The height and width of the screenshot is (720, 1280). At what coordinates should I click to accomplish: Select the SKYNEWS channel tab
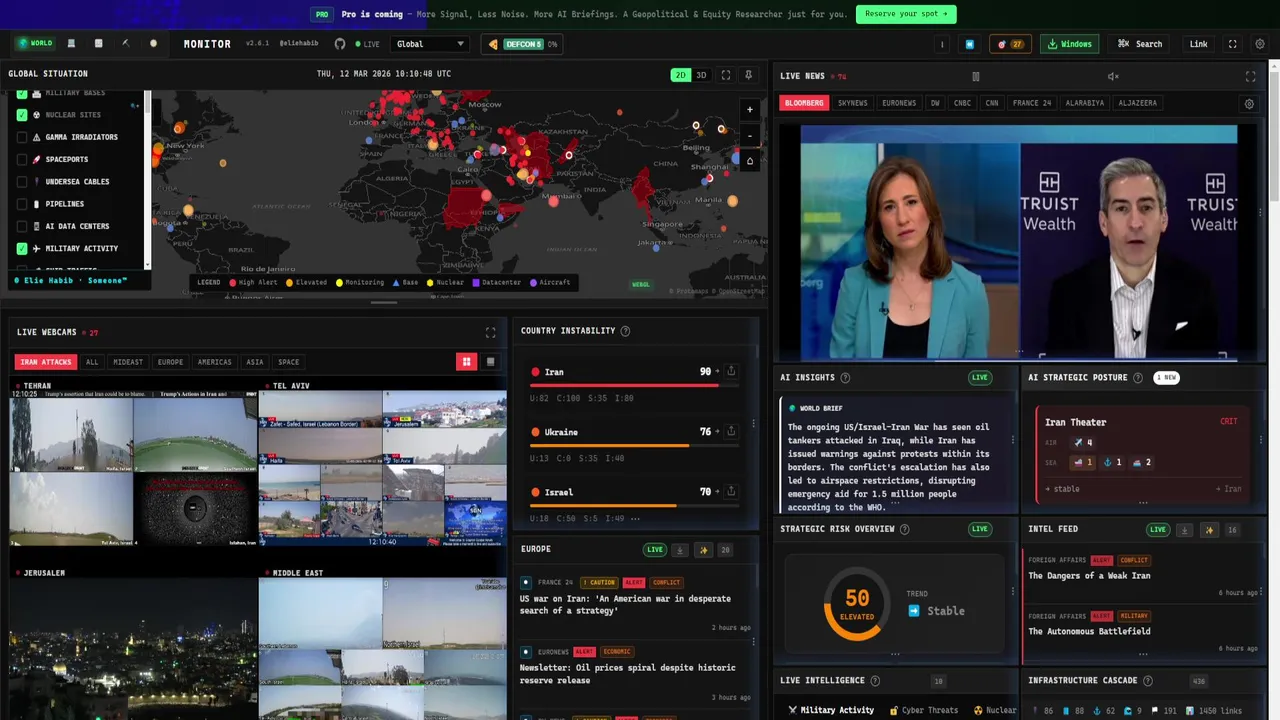click(853, 103)
